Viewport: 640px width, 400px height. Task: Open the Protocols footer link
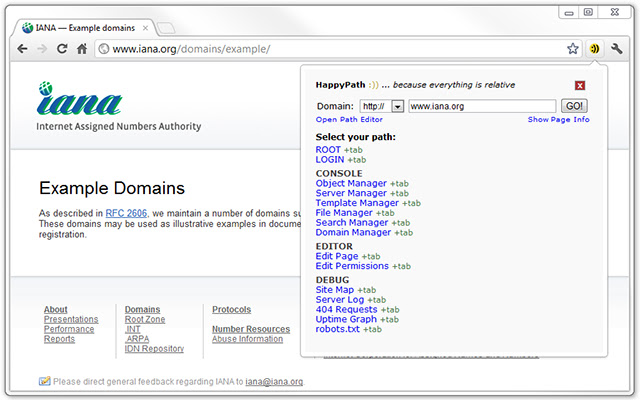tap(231, 309)
